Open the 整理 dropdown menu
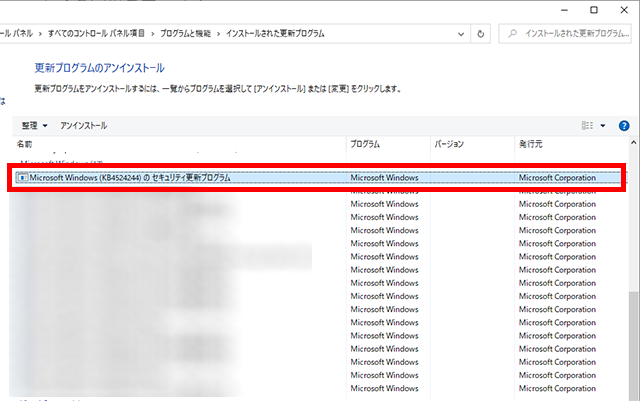Viewport: 640px width, 401px height. click(34, 126)
